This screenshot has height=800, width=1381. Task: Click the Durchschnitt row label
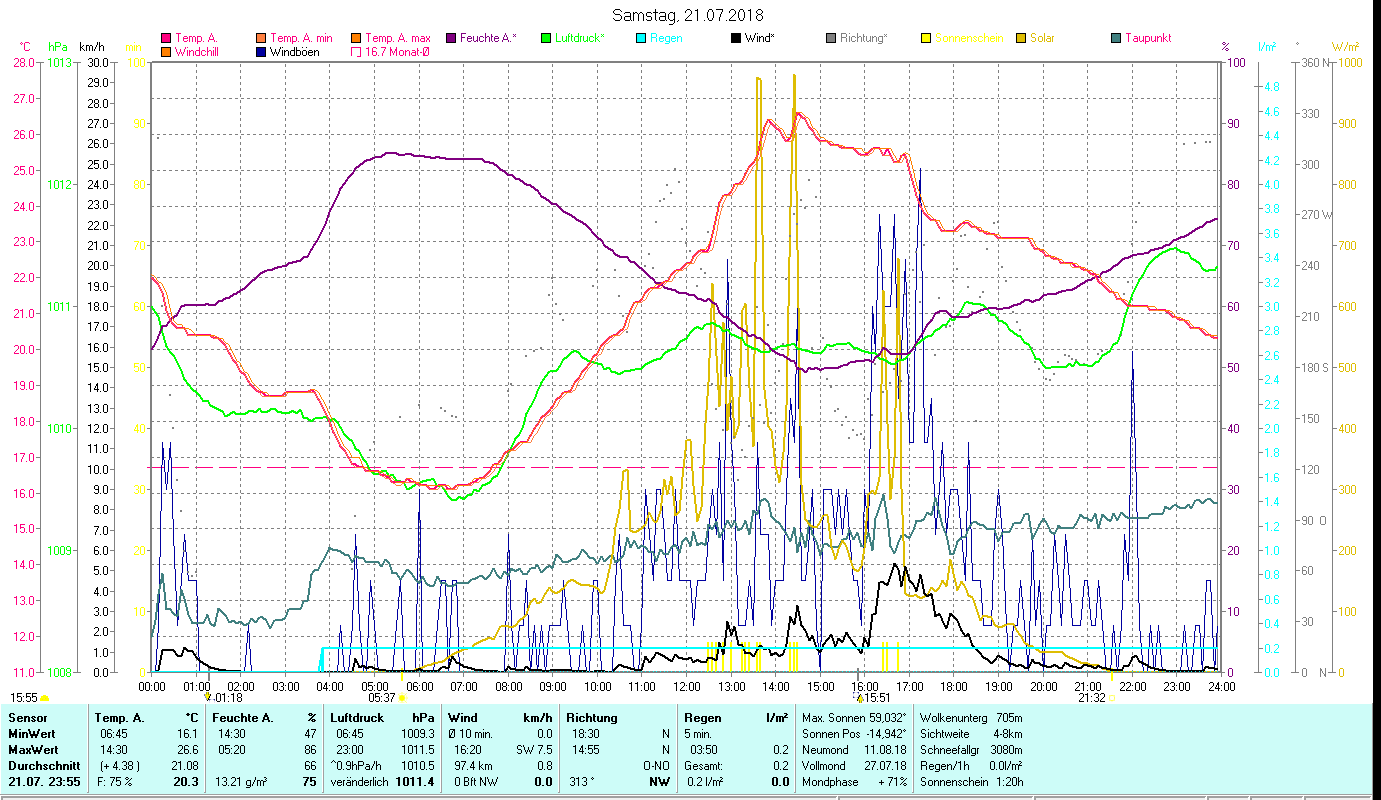tap(39, 765)
